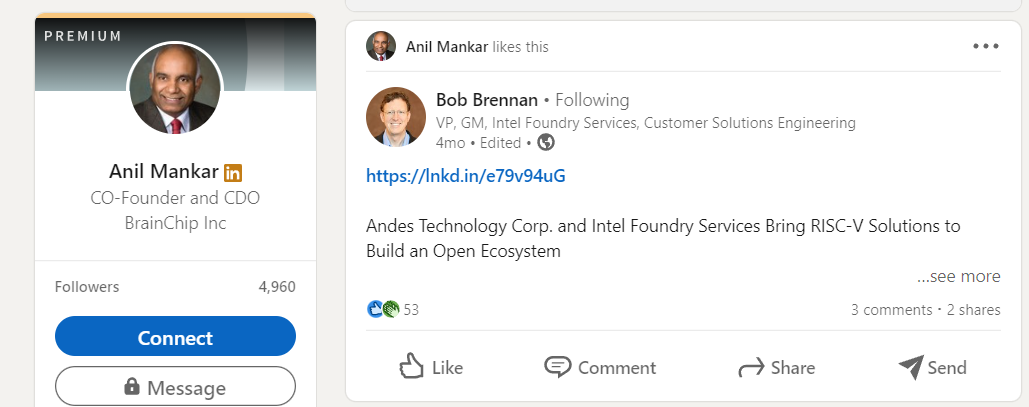Open the lnkd.in/e79v94uG link
This screenshot has height=407, width=1029.
[466, 176]
